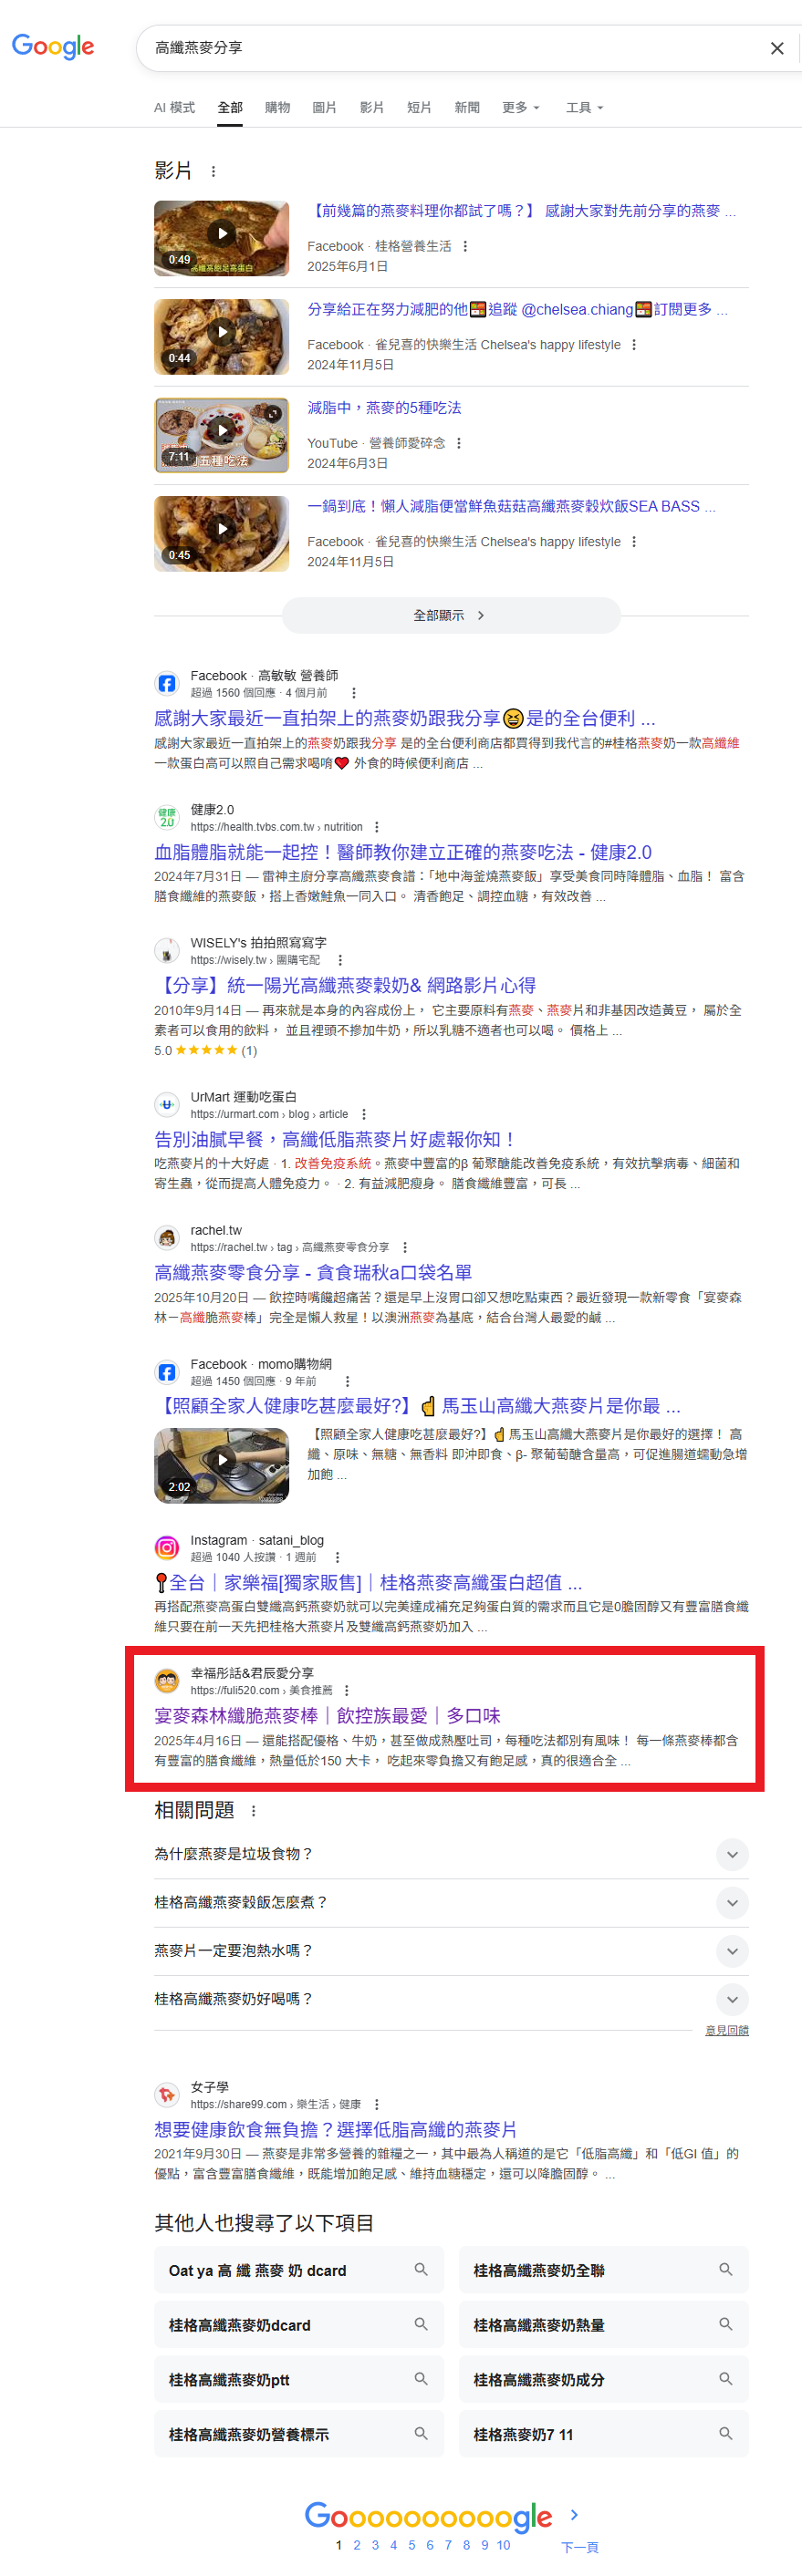Expand question 為什麼燕麥是垃圾食物？
802x2576 pixels.
coord(451,1854)
